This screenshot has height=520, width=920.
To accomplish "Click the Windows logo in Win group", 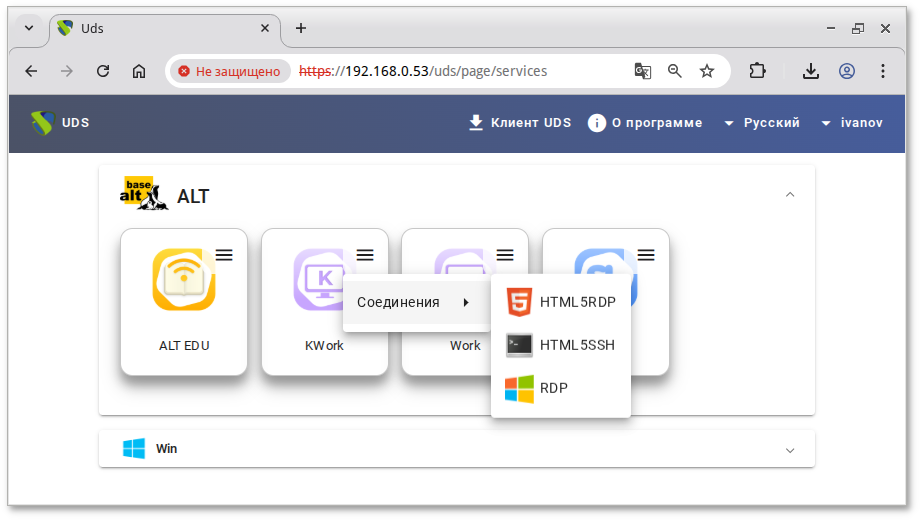I will point(134,448).
